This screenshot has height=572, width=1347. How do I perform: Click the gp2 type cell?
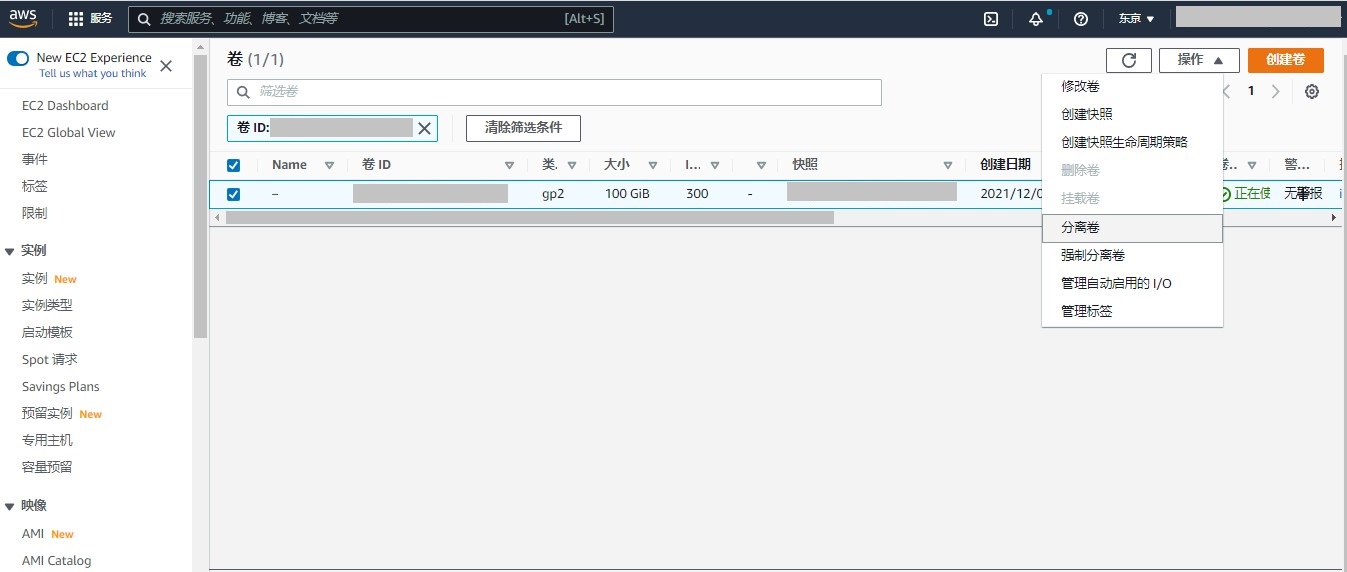point(553,194)
